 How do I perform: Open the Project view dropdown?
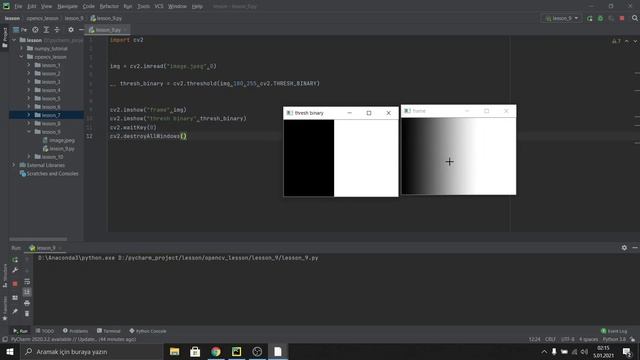tap(20, 30)
